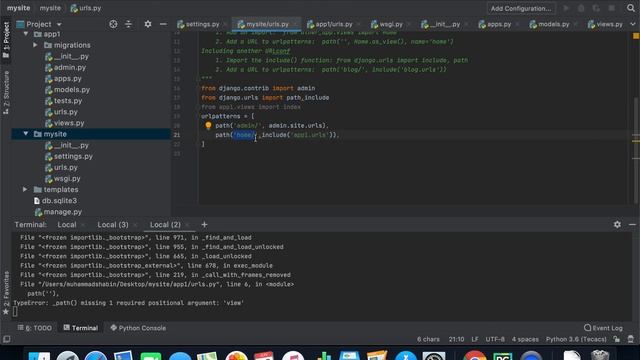
Task: Expand the templates folder
Action: (x=25, y=189)
